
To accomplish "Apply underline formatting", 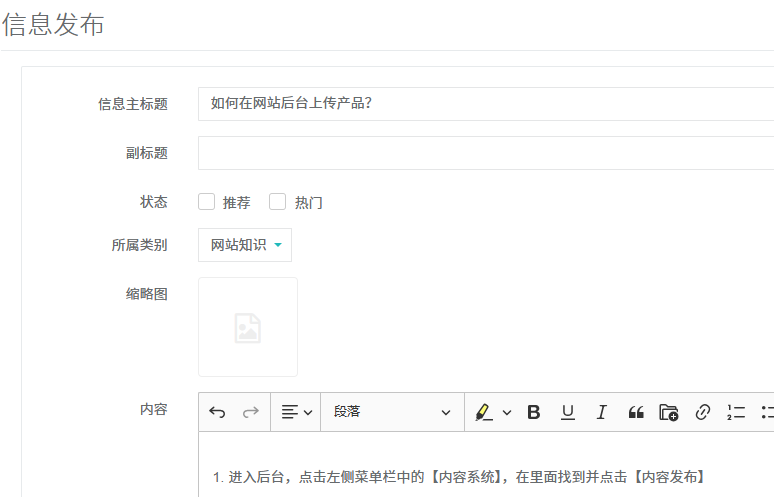I will pyautogui.click(x=568, y=412).
